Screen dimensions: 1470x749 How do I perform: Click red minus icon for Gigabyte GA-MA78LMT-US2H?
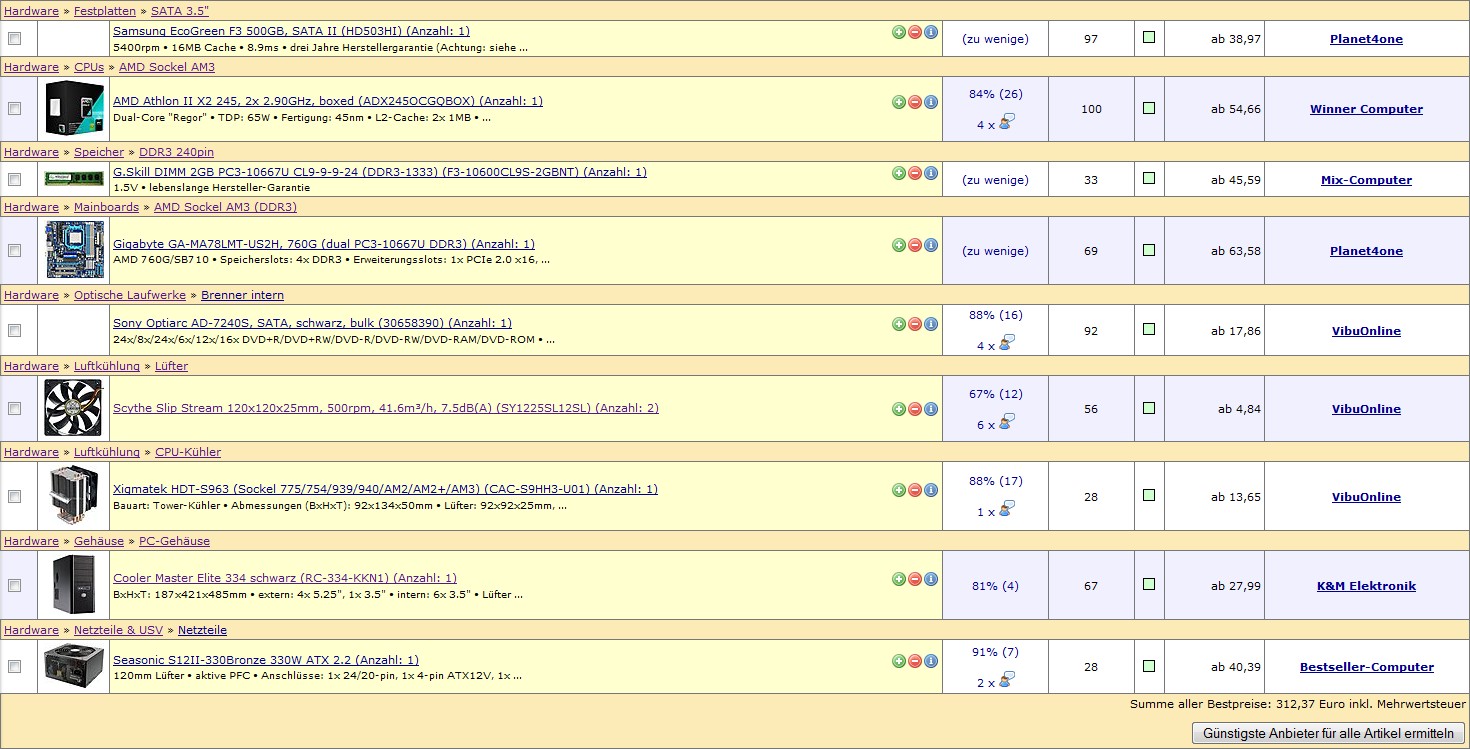[x=915, y=245]
